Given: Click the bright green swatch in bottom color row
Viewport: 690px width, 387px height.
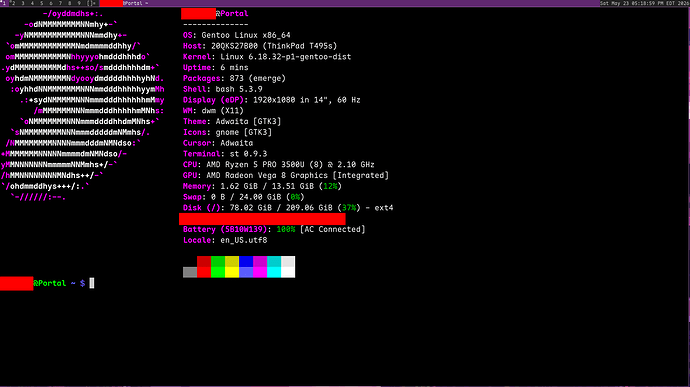Looking at the screenshot, I should [x=218, y=272].
